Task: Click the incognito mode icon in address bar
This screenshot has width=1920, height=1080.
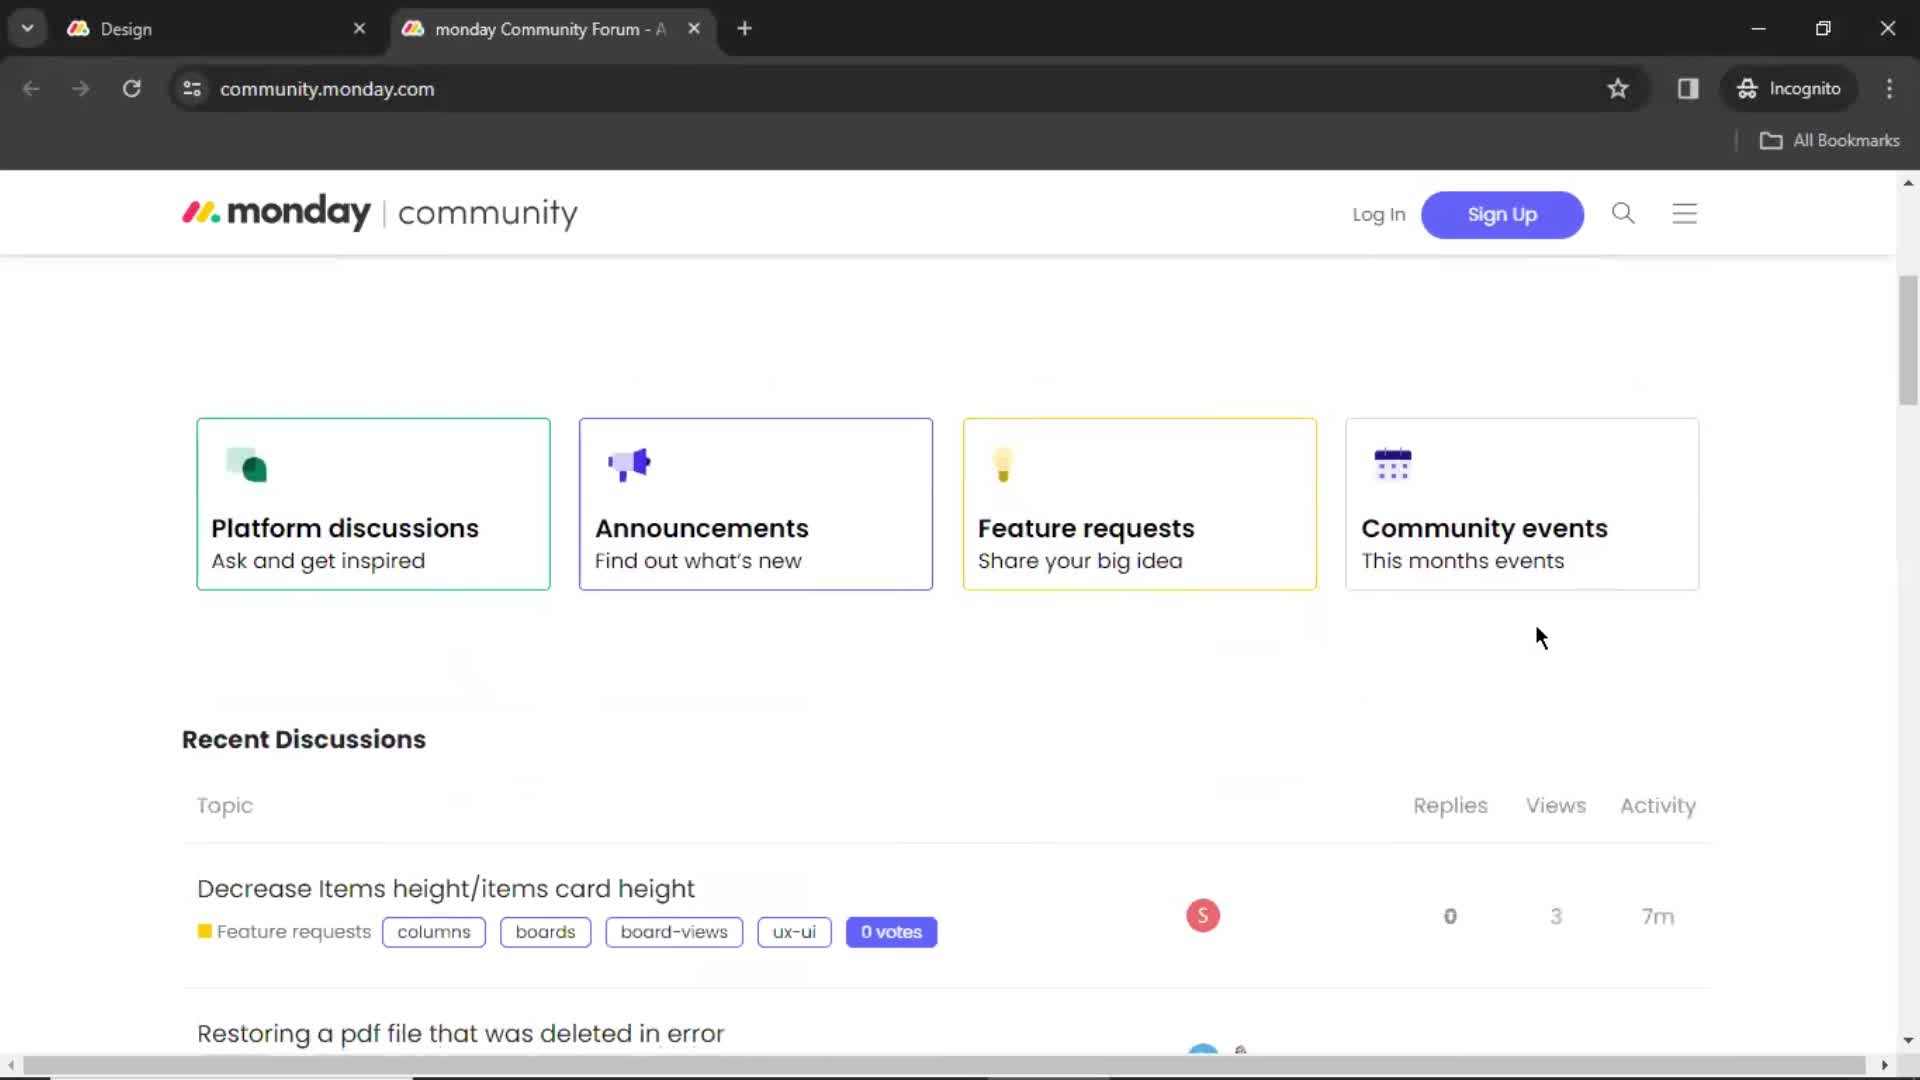Action: click(1747, 88)
